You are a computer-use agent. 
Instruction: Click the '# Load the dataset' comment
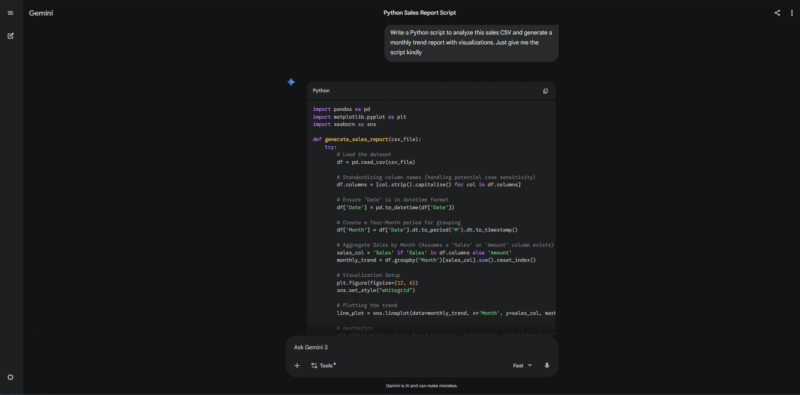(x=363, y=155)
